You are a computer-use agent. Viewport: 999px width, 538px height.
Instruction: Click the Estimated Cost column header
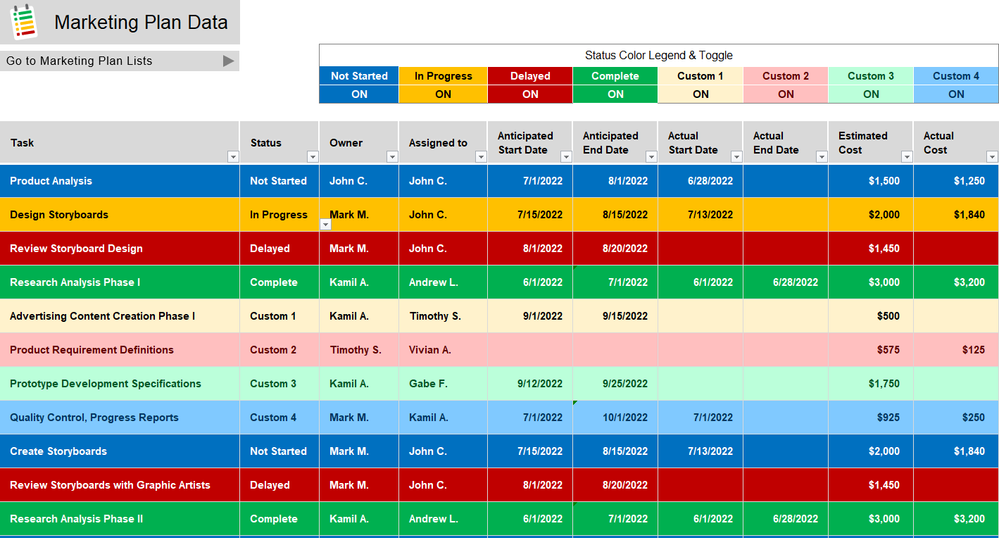[x=871, y=143]
